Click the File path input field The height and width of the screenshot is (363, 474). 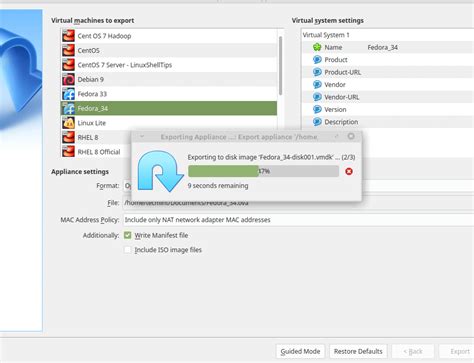click(298, 203)
